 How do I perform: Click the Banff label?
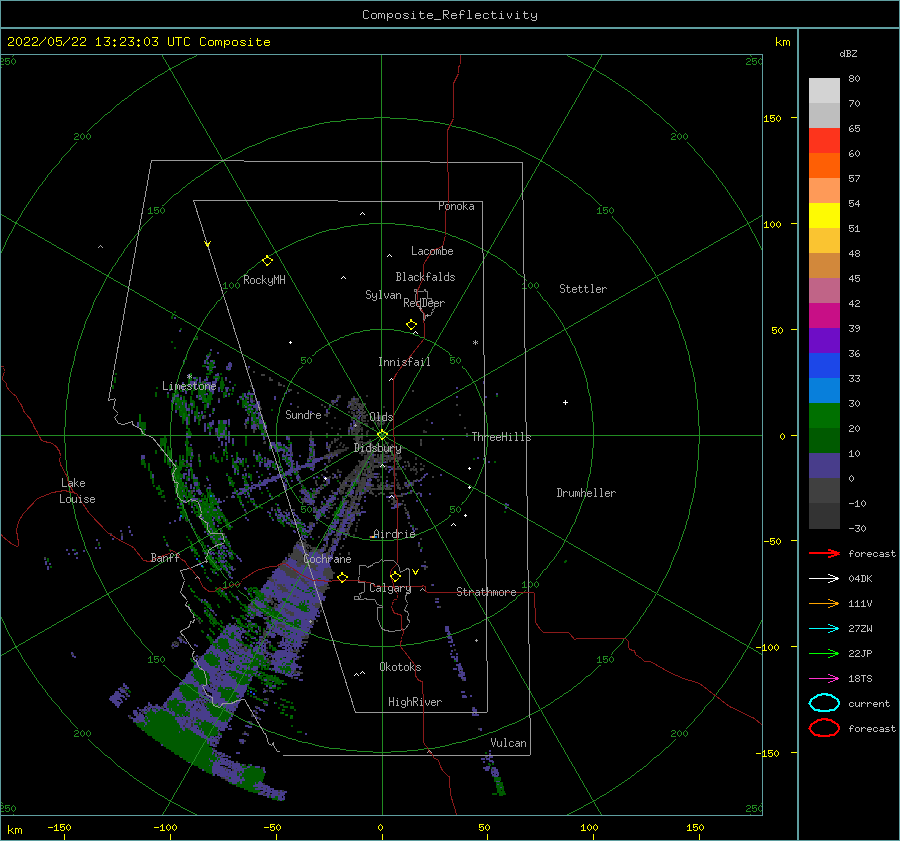(165, 557)
